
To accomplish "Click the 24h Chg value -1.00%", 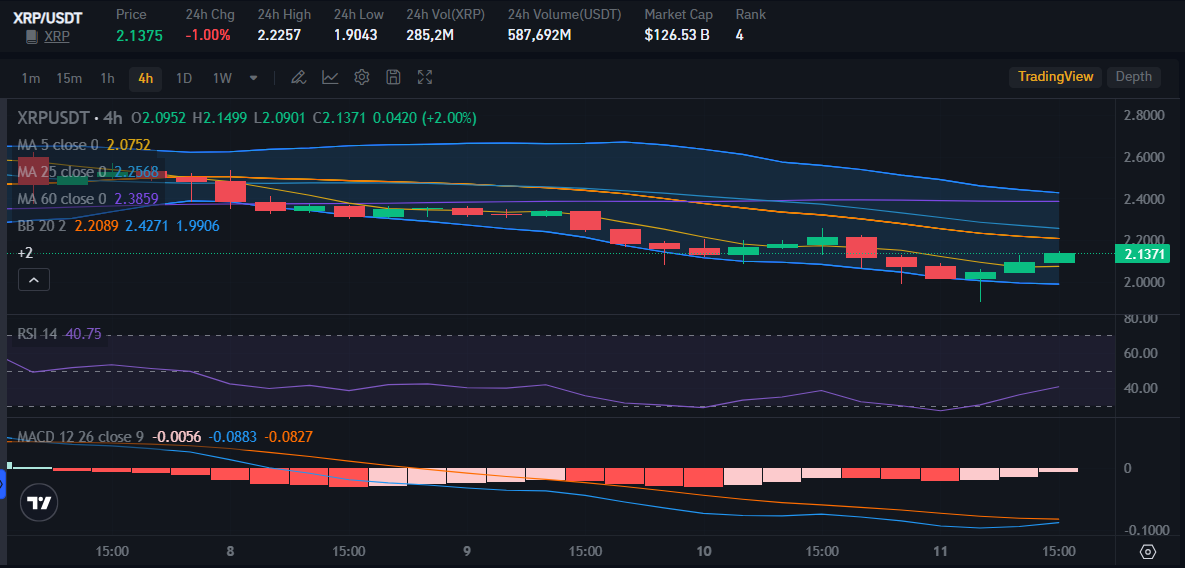I will pos(208,35).
